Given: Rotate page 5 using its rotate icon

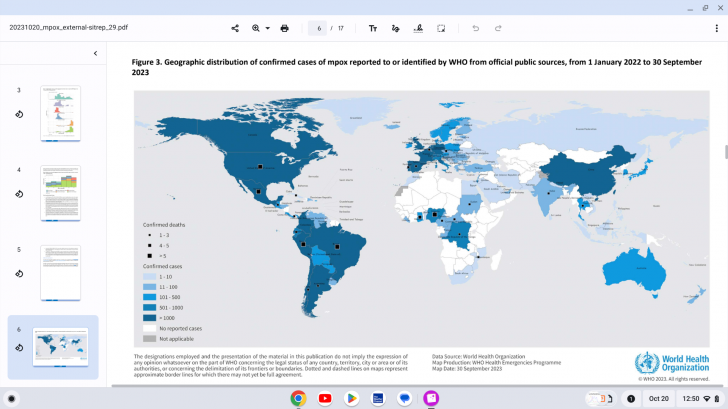Looking at the screenshot, I should (19, 273).
